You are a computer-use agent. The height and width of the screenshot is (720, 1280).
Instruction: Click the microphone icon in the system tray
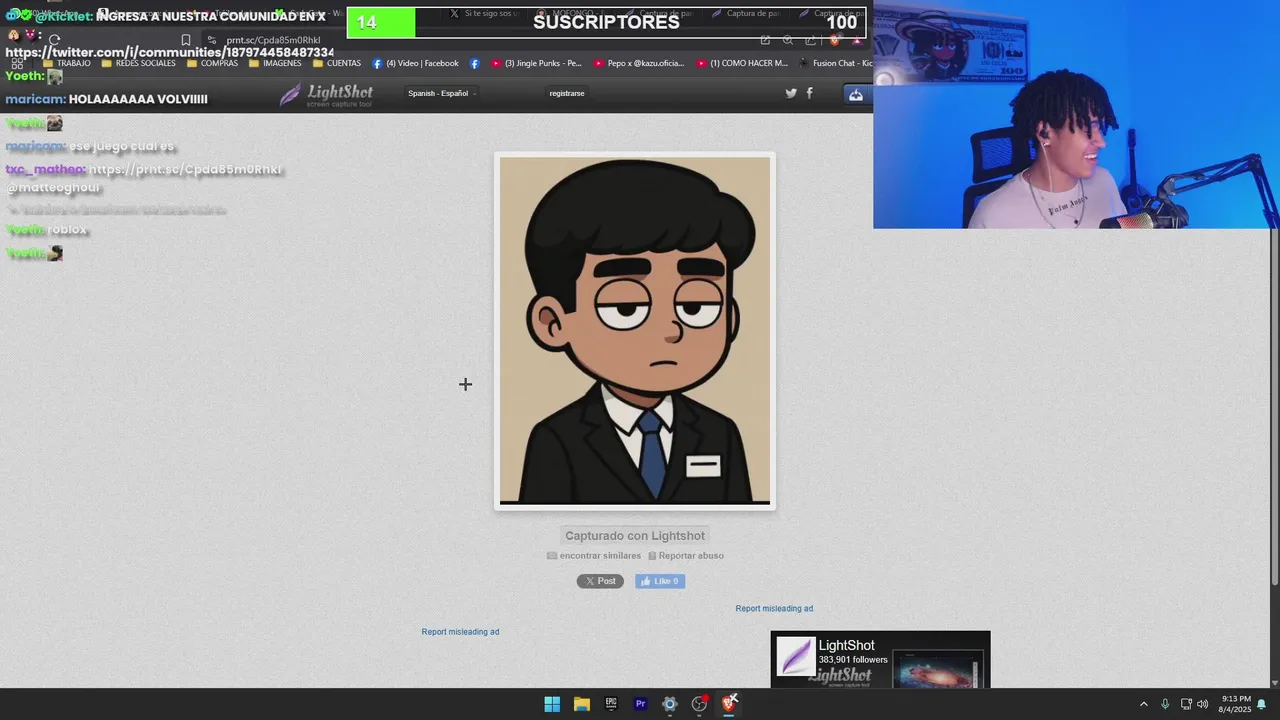[1165, 704]
